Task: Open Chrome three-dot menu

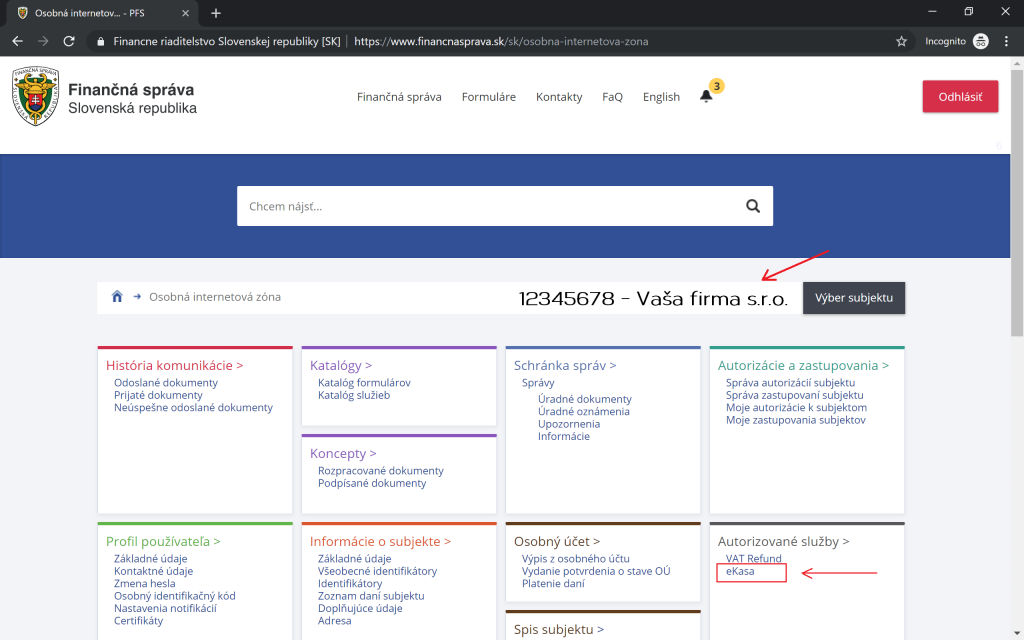Action: pyautogui.click(x=1006, y=41)
